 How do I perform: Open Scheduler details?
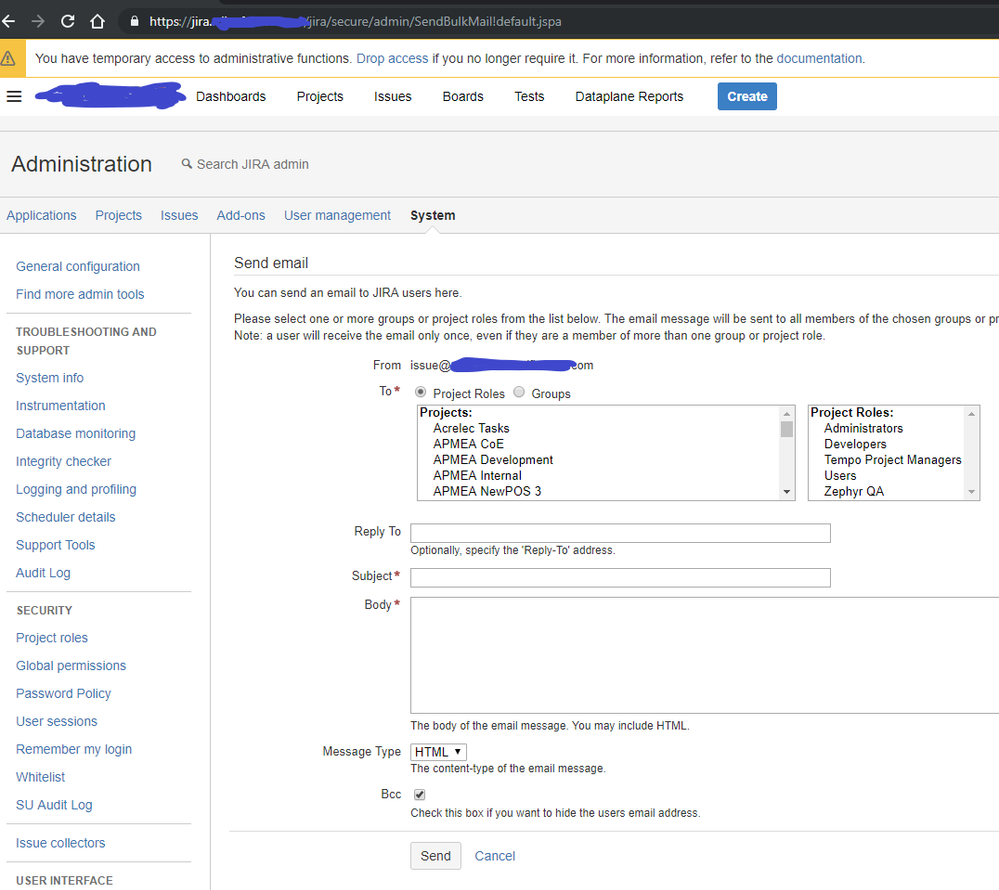(x=66, y=517)
